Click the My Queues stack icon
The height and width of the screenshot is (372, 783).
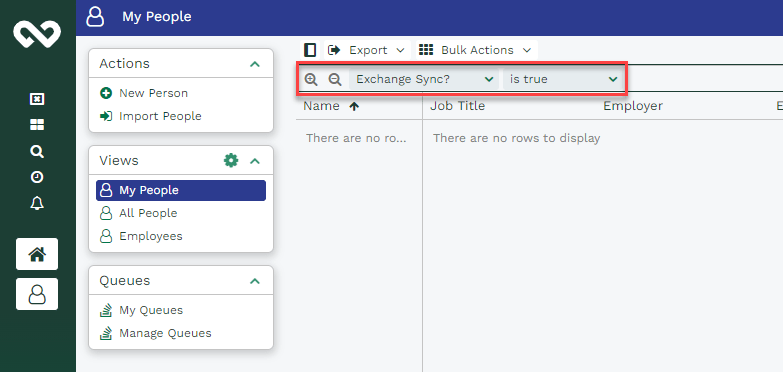tap(106, 311)
